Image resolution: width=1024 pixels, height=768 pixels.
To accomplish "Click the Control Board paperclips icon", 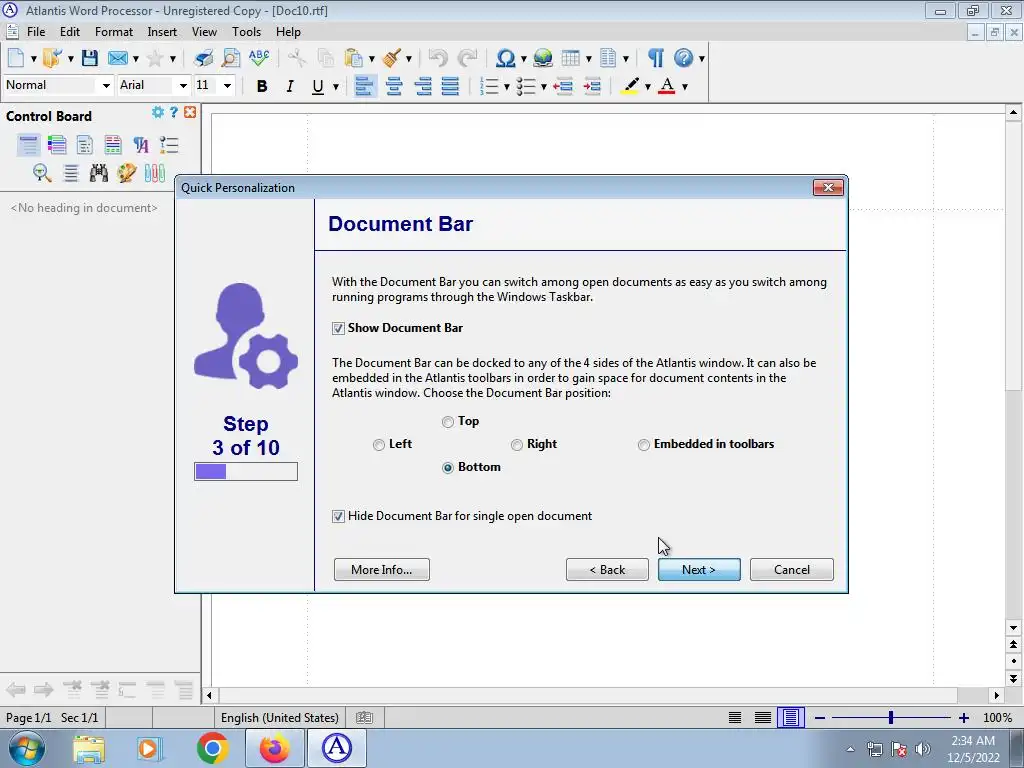I will [155, 173].
